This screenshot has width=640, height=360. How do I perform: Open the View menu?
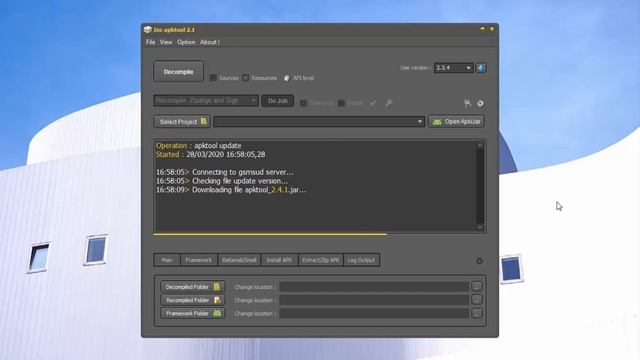(166, 42)
